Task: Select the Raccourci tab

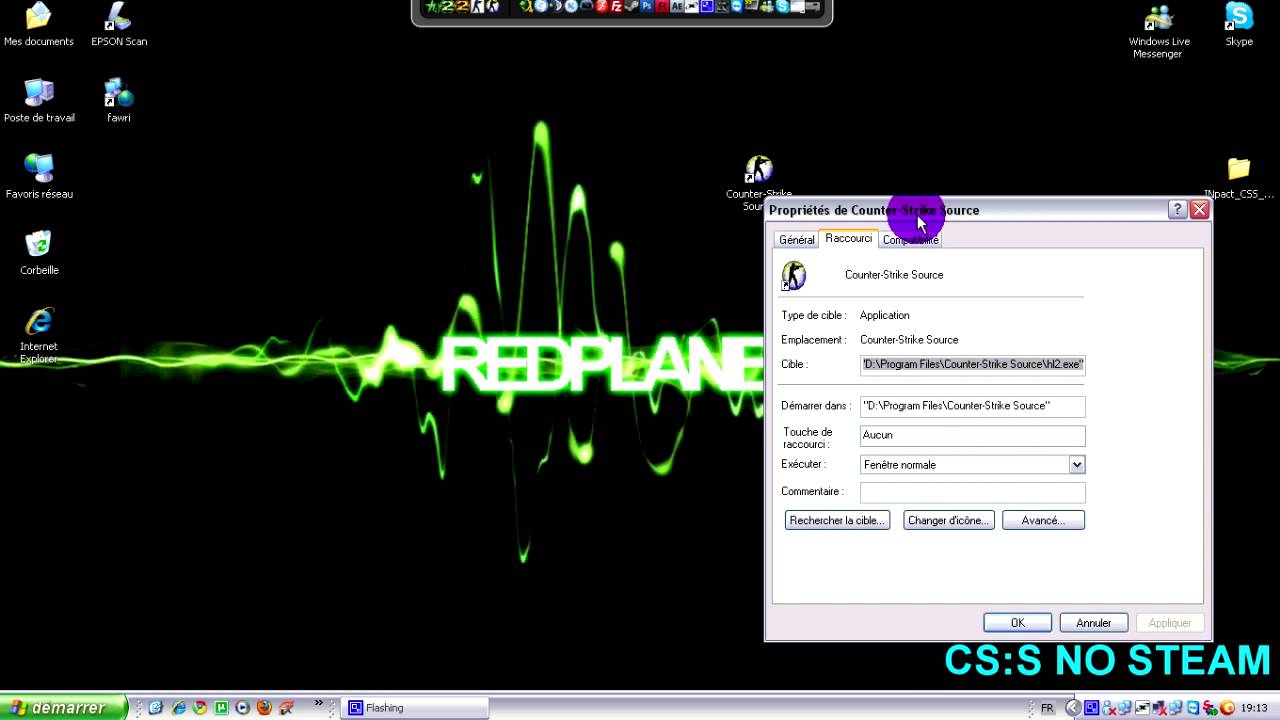Action: 849,238
